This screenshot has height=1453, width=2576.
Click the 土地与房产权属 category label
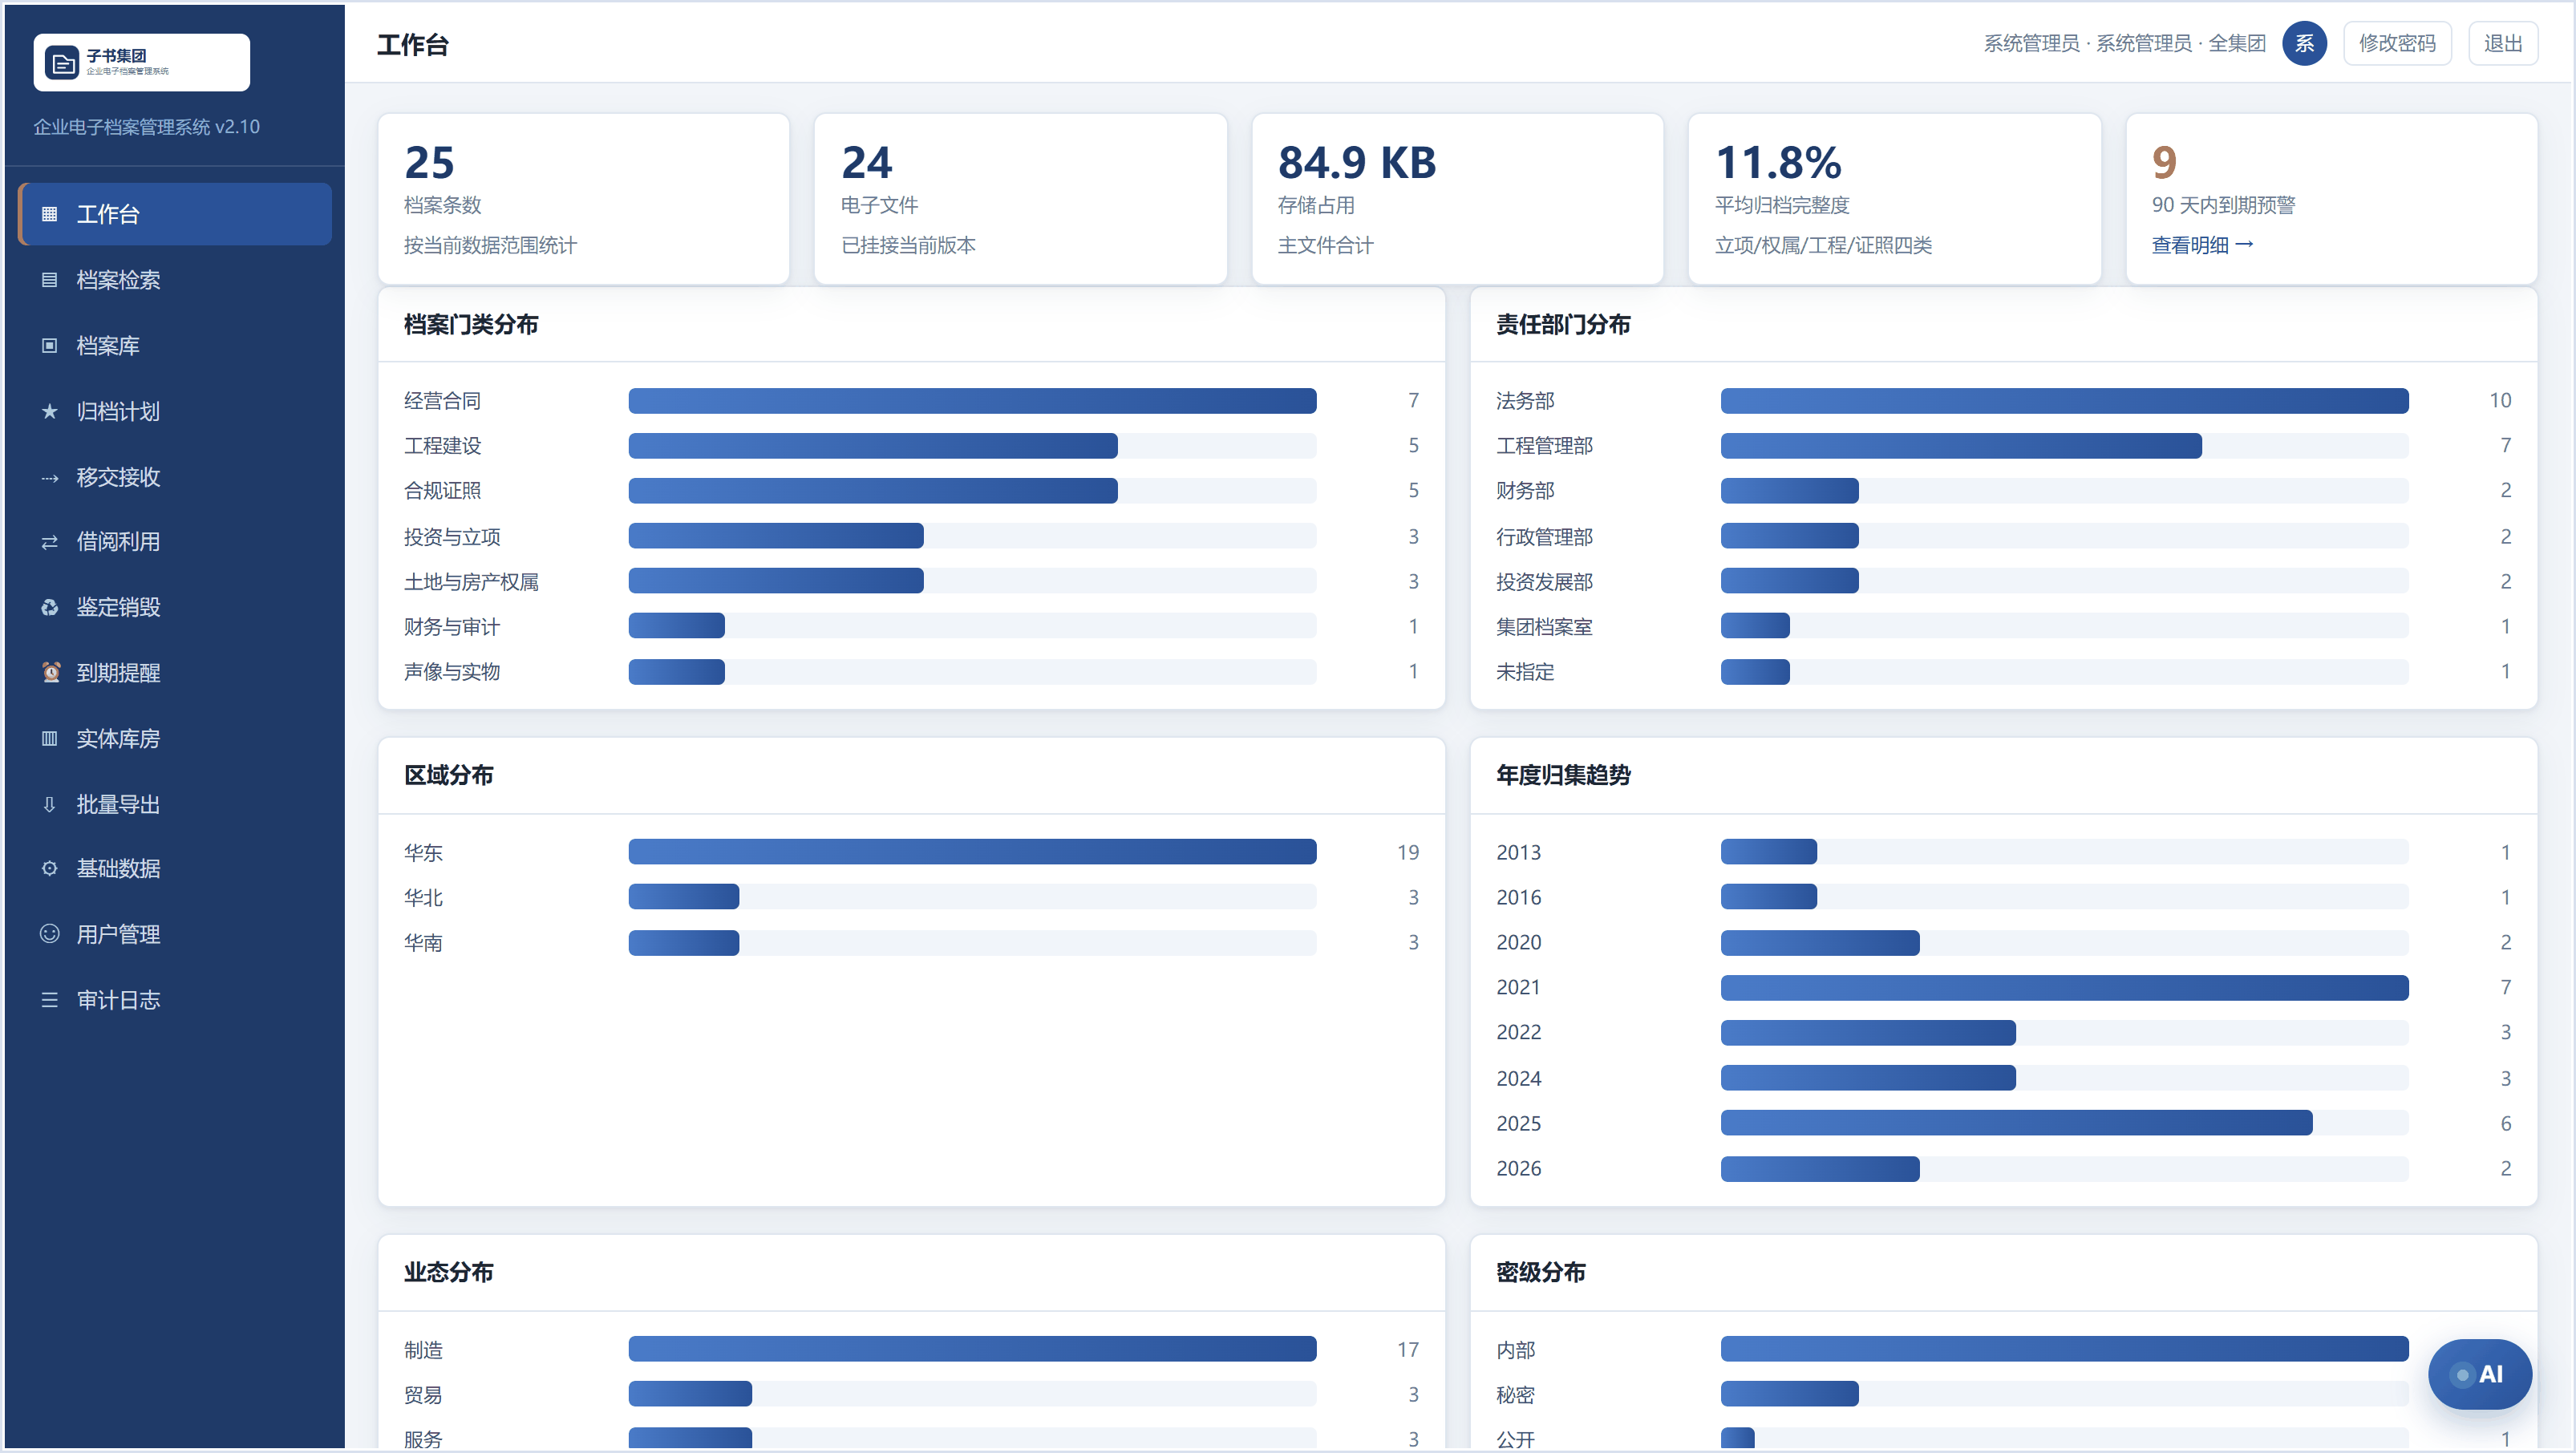click(471, 582)
